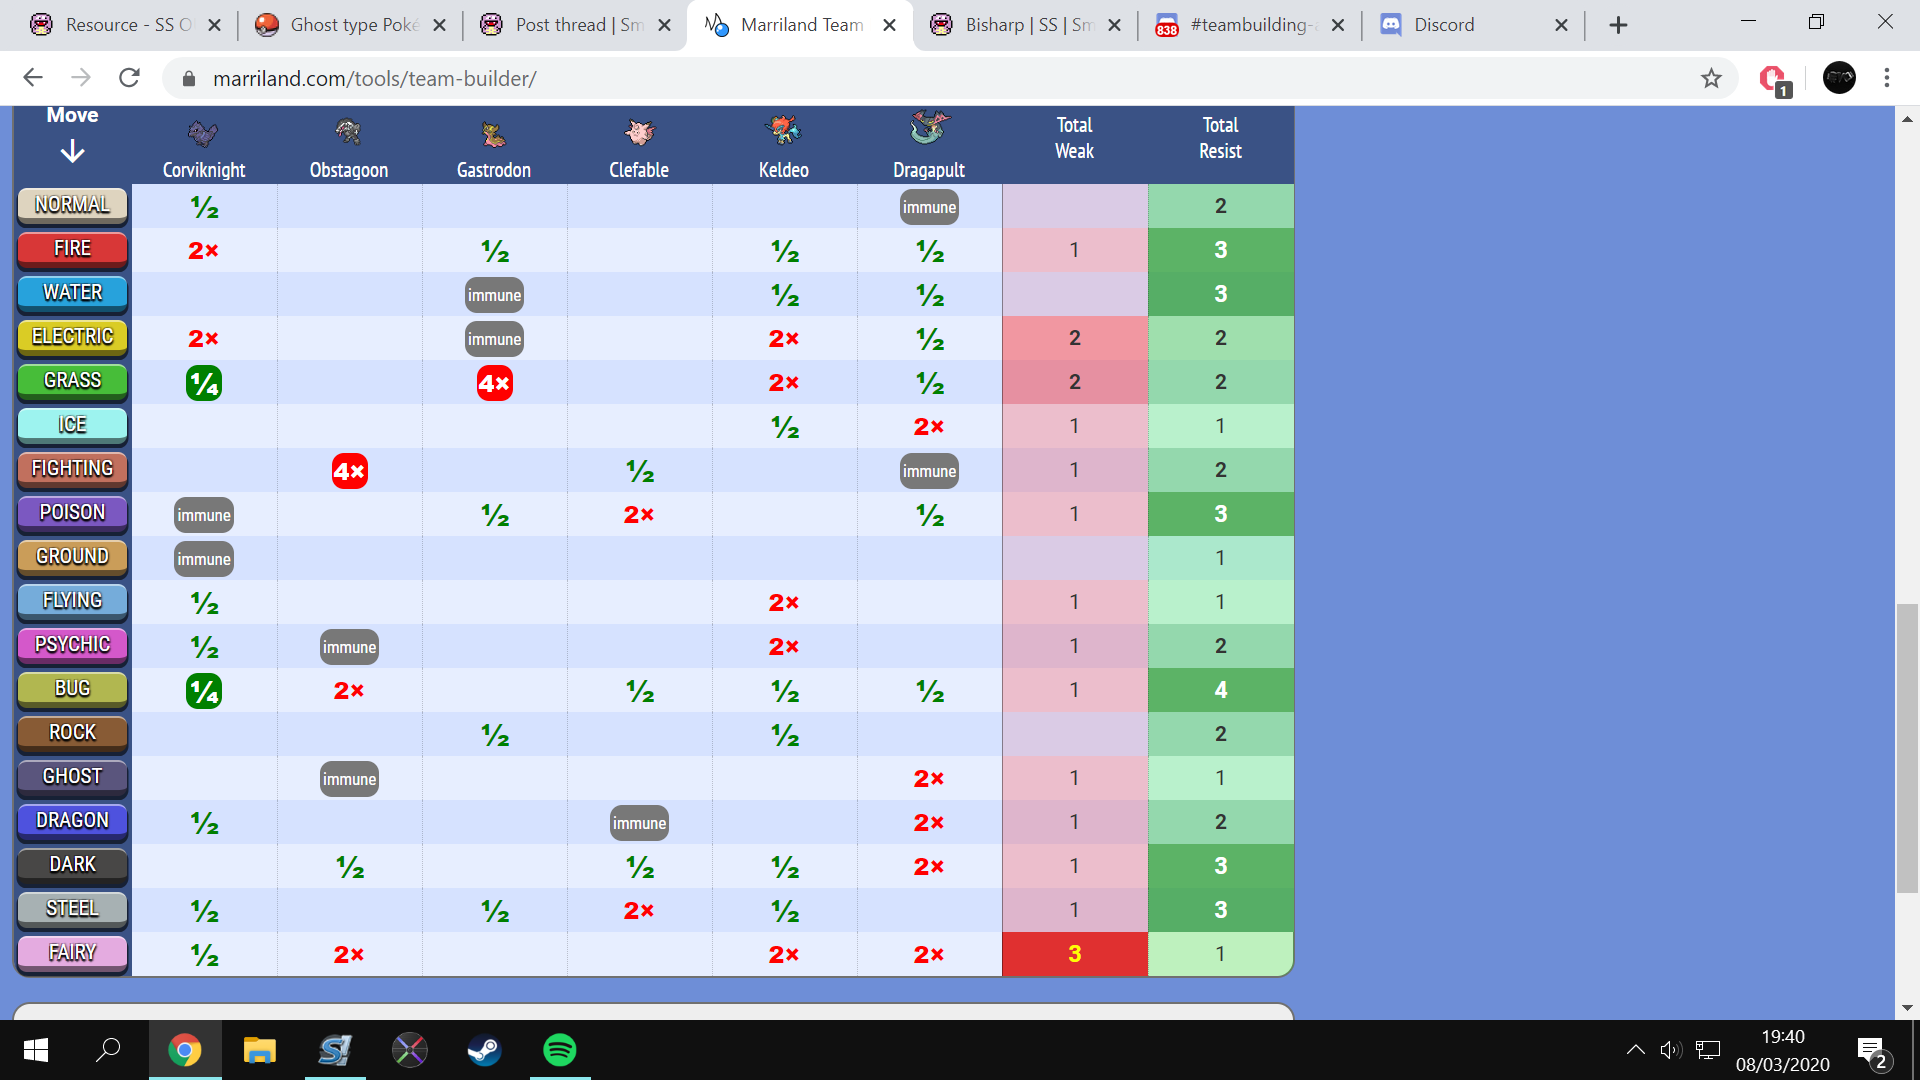Click the FIGHTING type label
The width and height of the screenshot is (1920, 1080).
72,469
